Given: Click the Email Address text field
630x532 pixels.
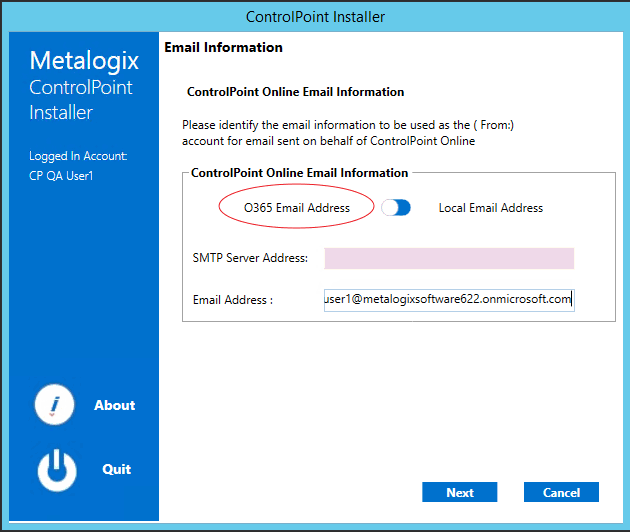Looking at the screenshot, I should pyautogui.click(x=449, y=299).
